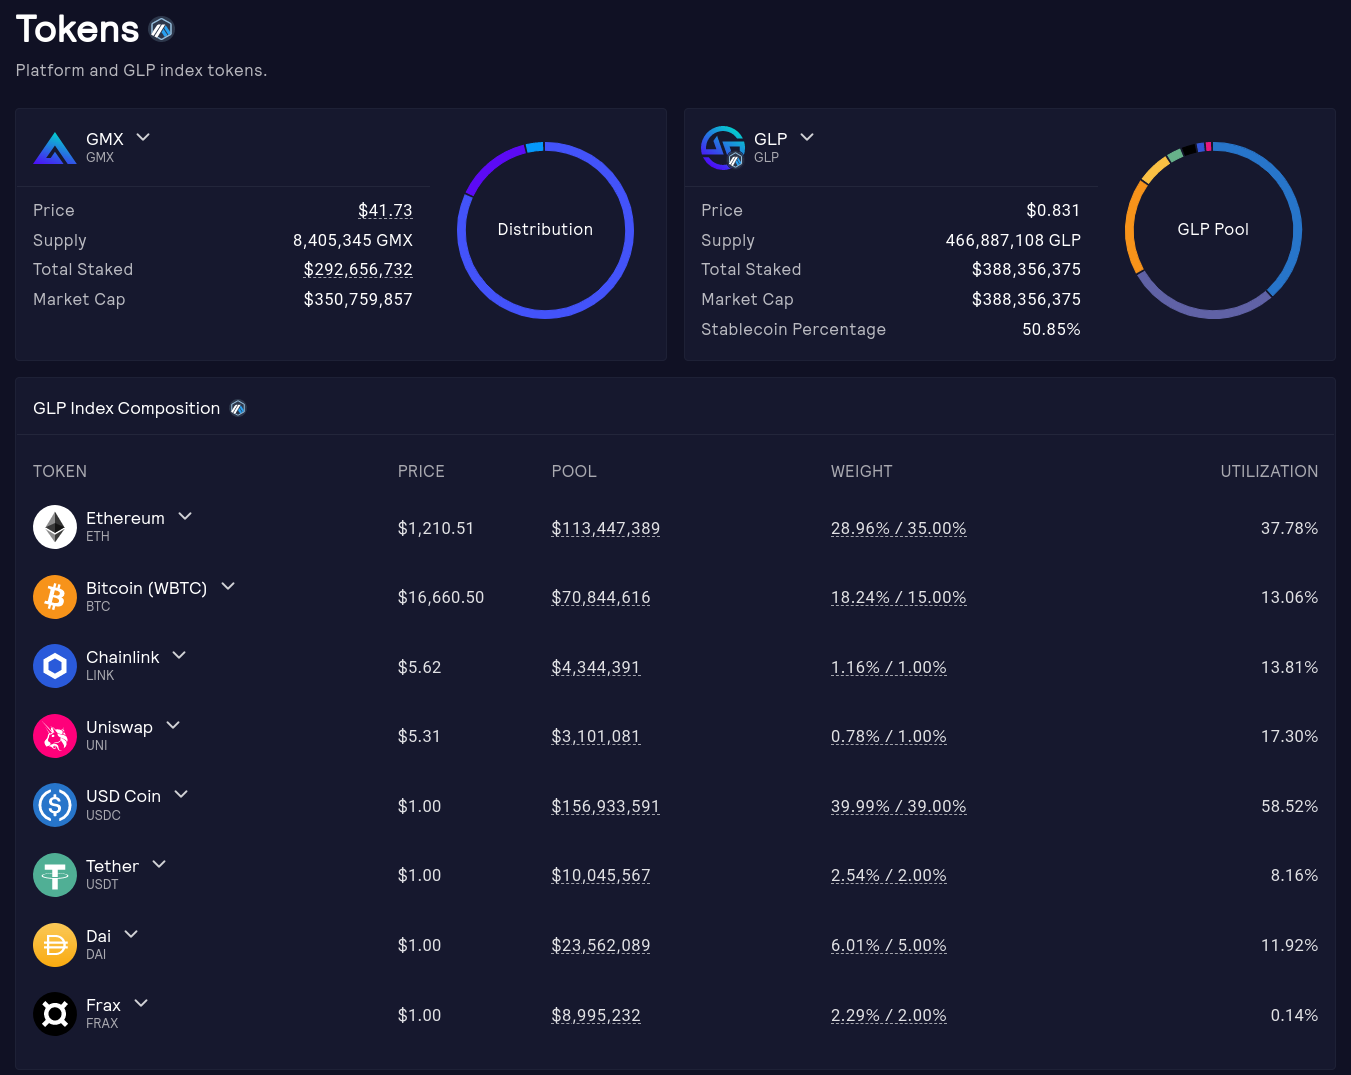The image size is (1351, 1075).
Task: Click Ethereum utilization 37.78%
Action: [1289, 528]
